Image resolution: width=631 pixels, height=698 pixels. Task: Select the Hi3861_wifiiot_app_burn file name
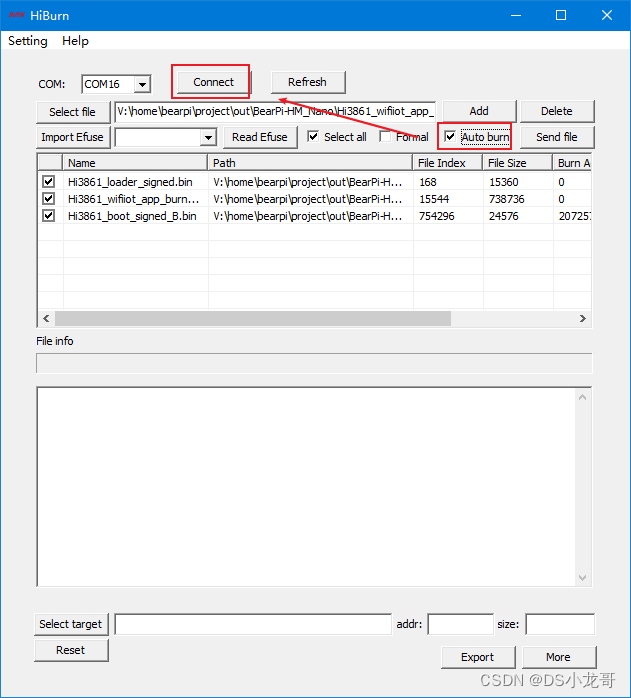pos(133,199)
